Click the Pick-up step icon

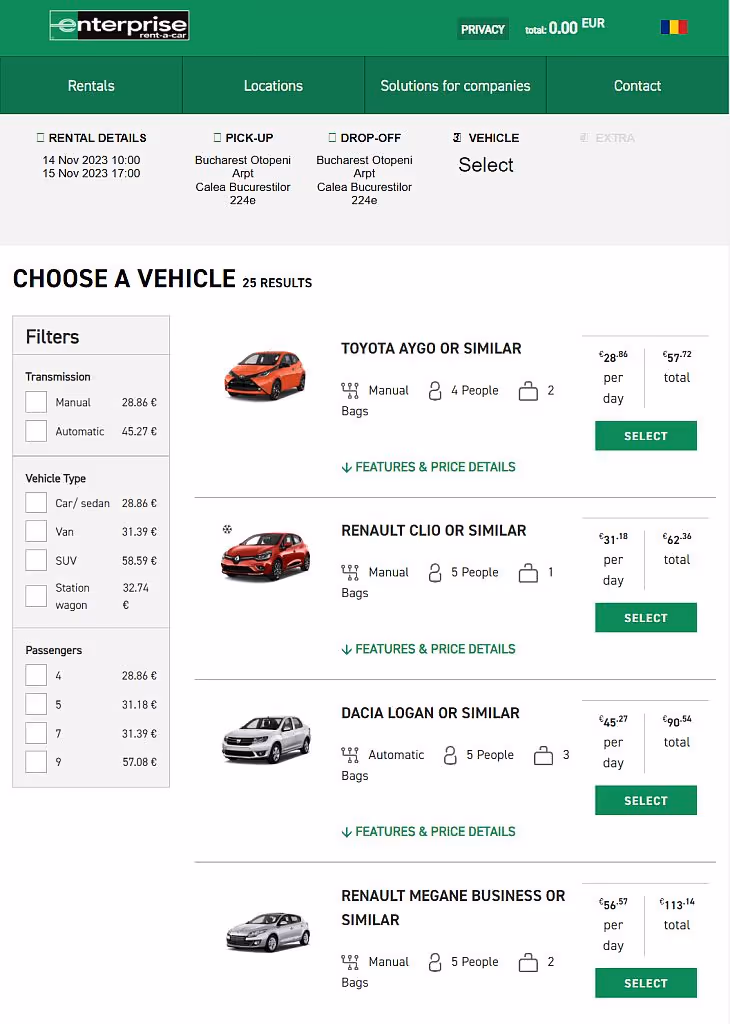coord(217,138)
